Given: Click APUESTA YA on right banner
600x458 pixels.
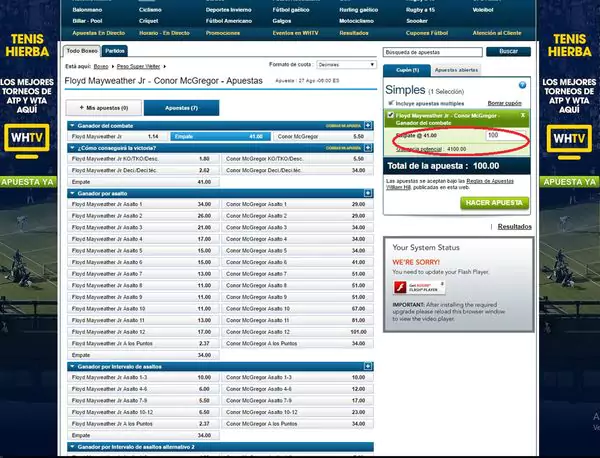Looking at the screenshot, I should coord(569,182).
